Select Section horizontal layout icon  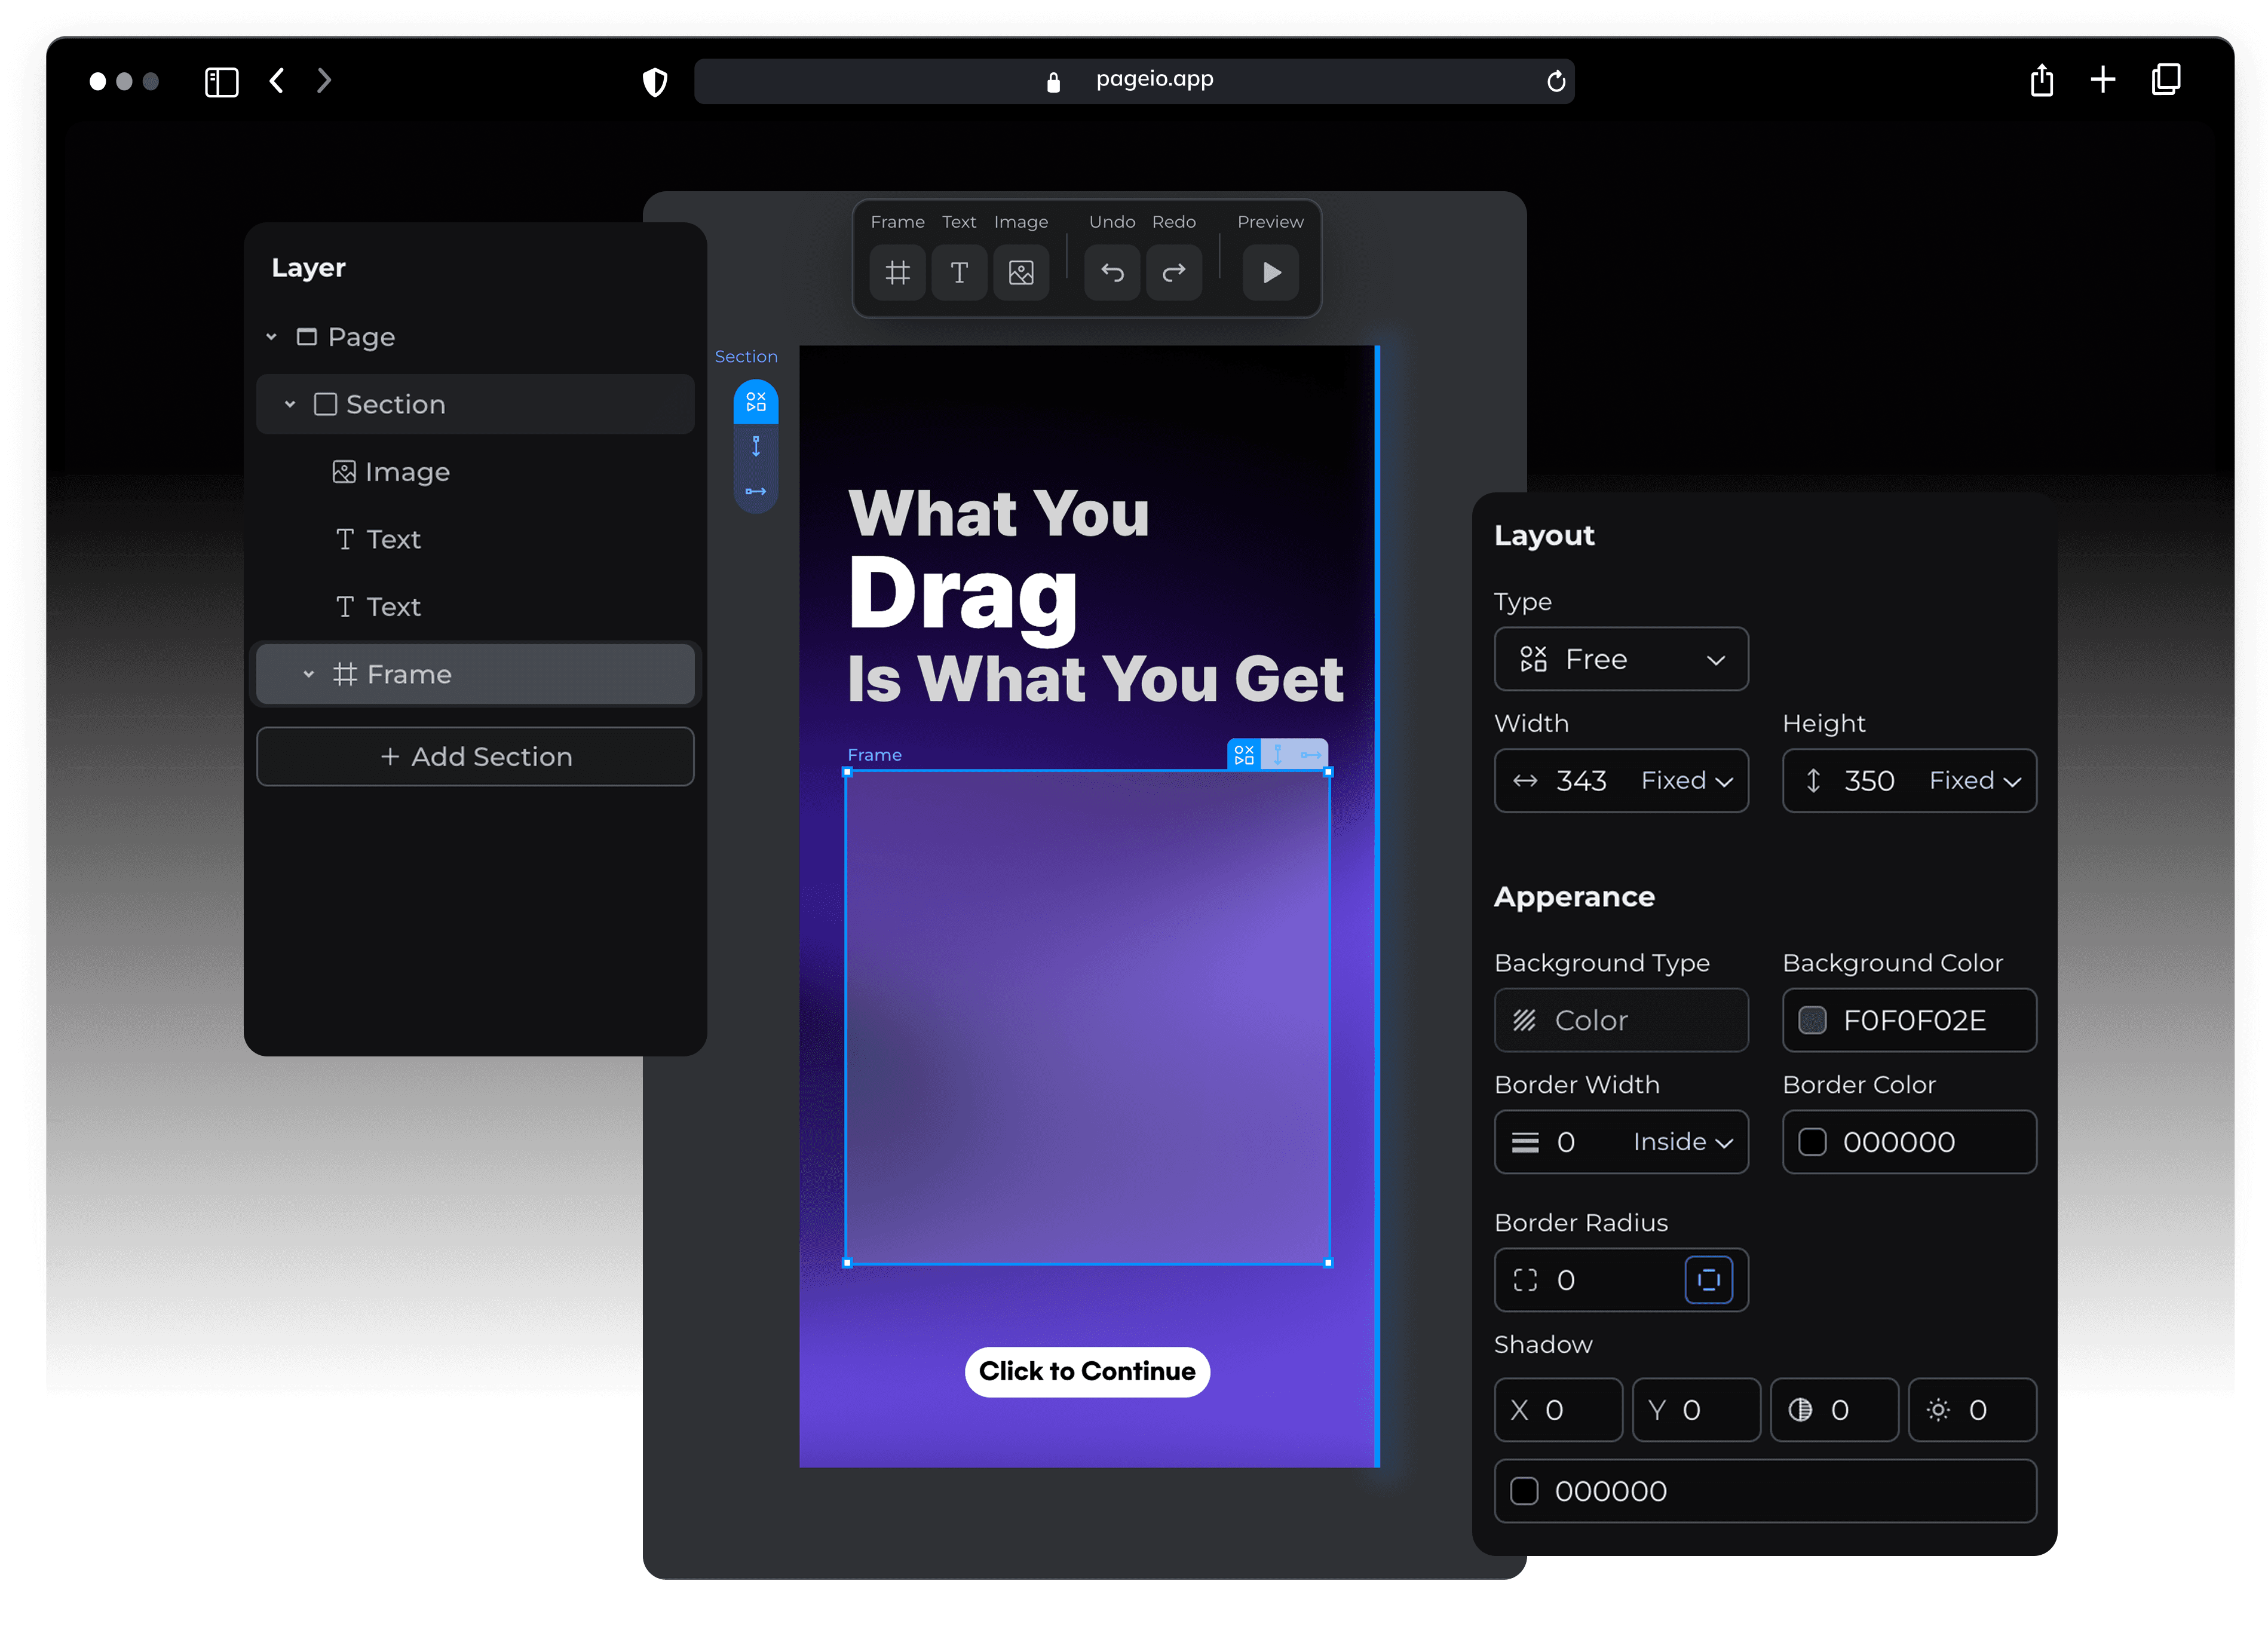pyautogui.click(x=756, y=491)
